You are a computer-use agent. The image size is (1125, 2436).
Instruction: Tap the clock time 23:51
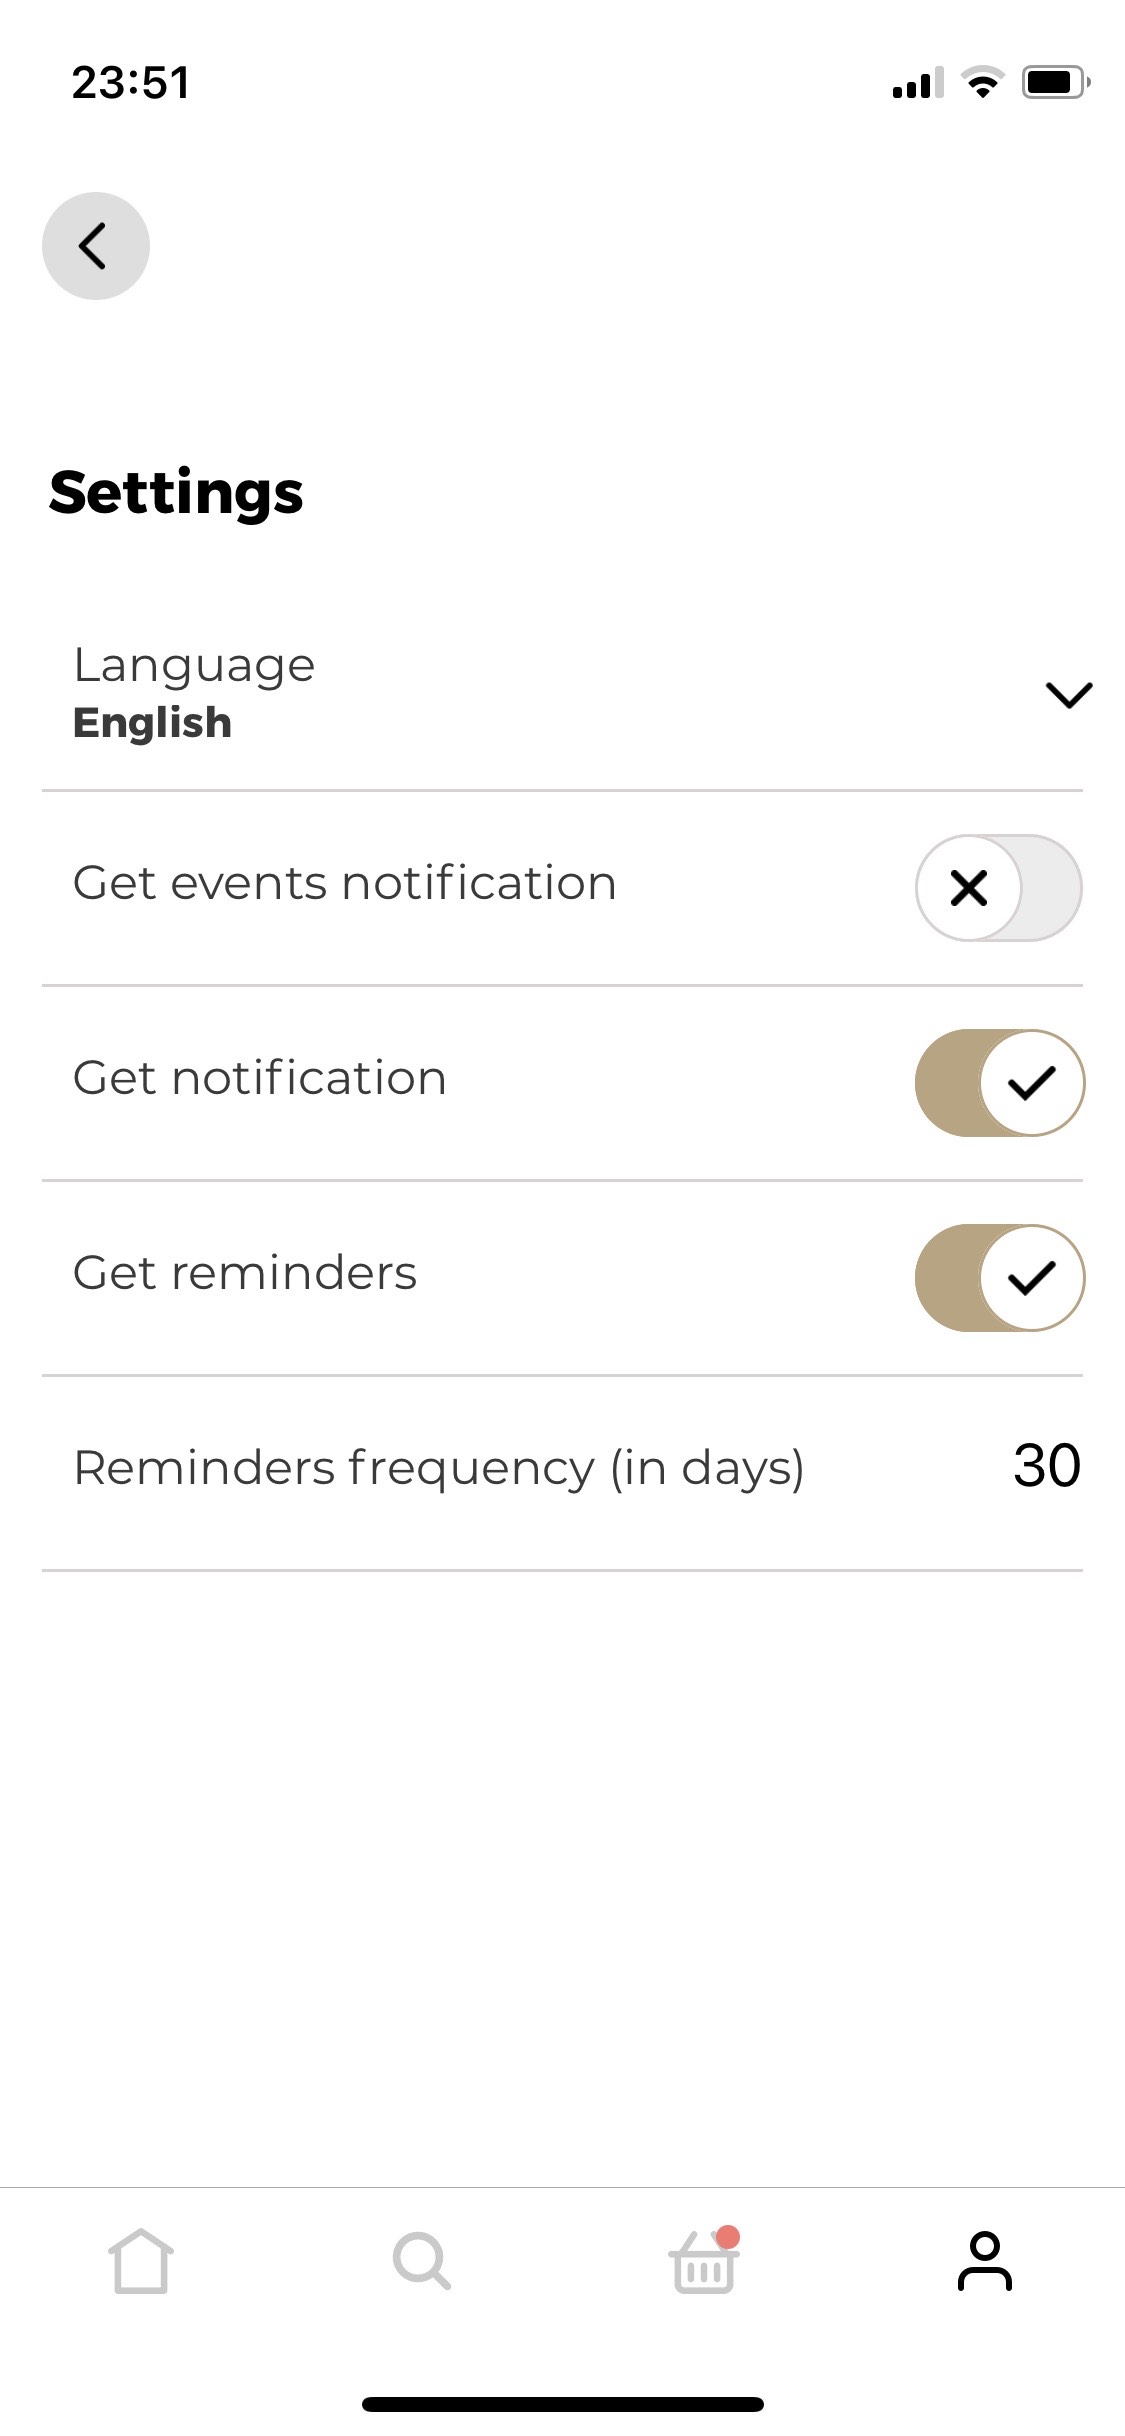[x=131, y=82]
